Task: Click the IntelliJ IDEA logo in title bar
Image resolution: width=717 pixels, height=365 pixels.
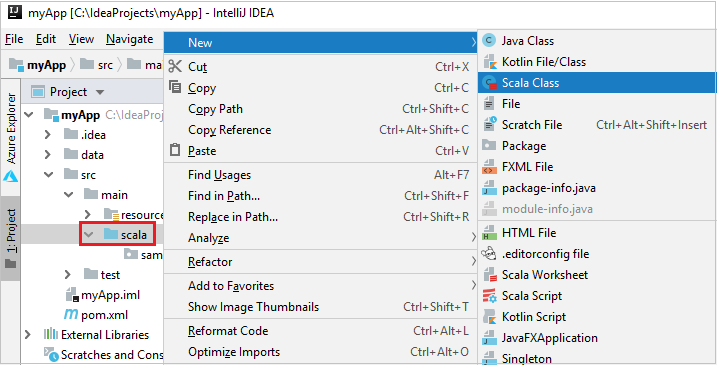Action: tap(16, 12)
